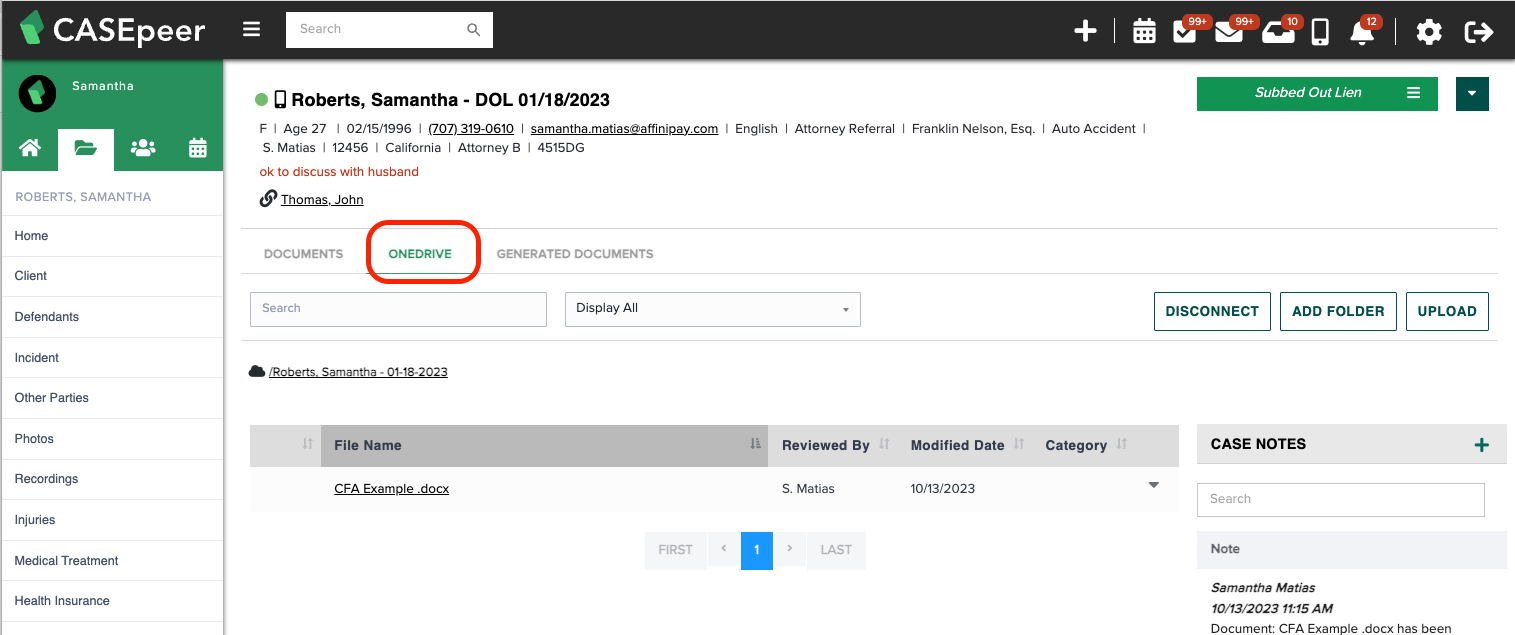The image size is (1515, 635).
Task: Sort using the first unlabeled column header
Action: point(285,445)
